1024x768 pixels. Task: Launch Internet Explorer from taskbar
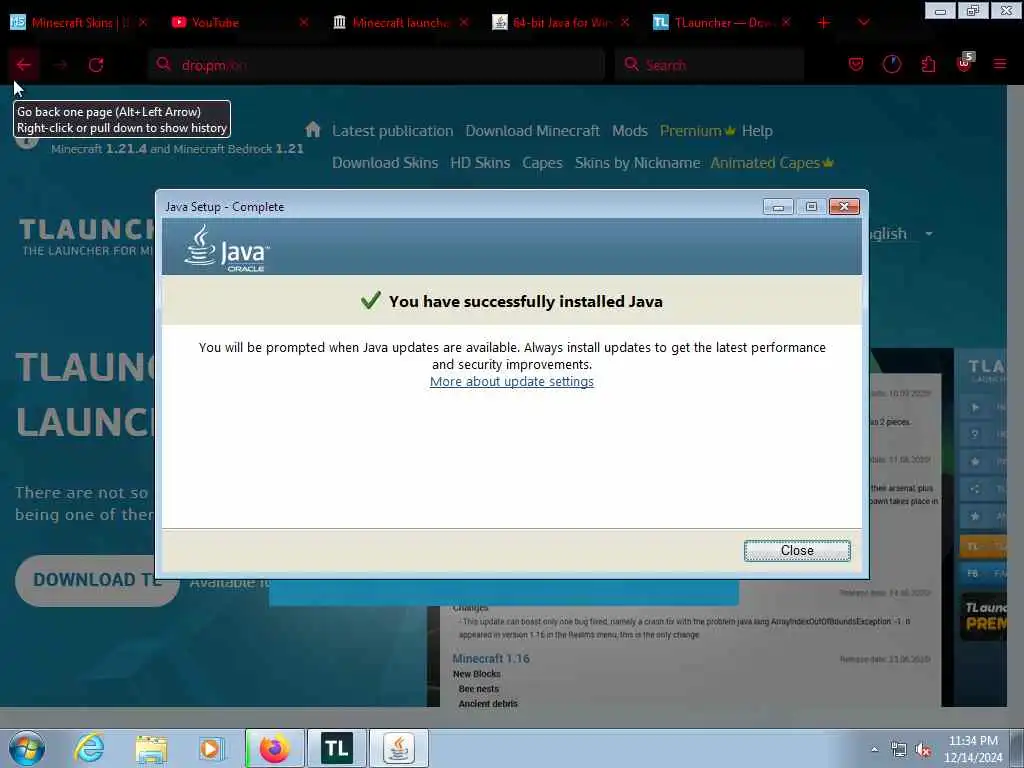[89, 748]
